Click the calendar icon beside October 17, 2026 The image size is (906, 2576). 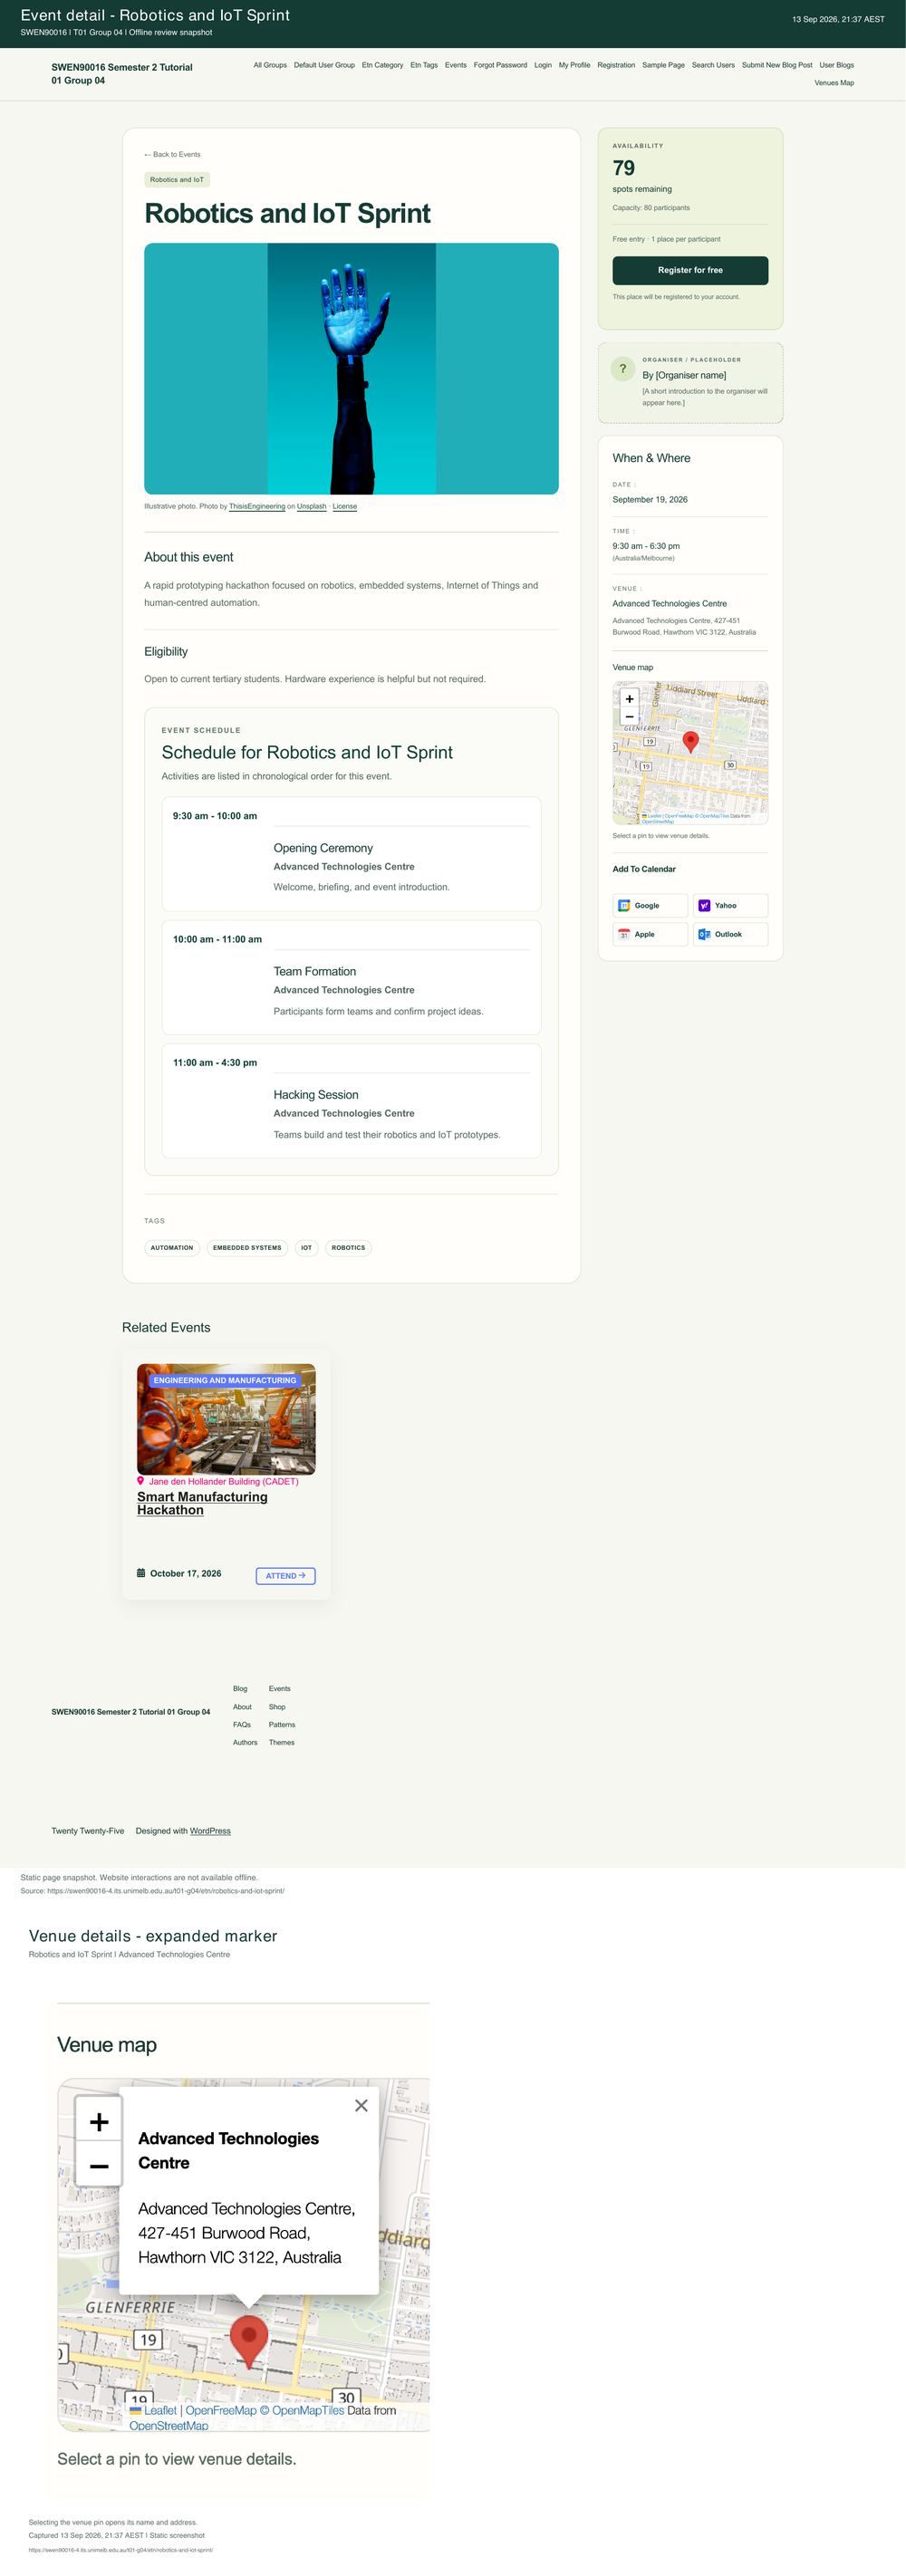[x=141, y=1573]
